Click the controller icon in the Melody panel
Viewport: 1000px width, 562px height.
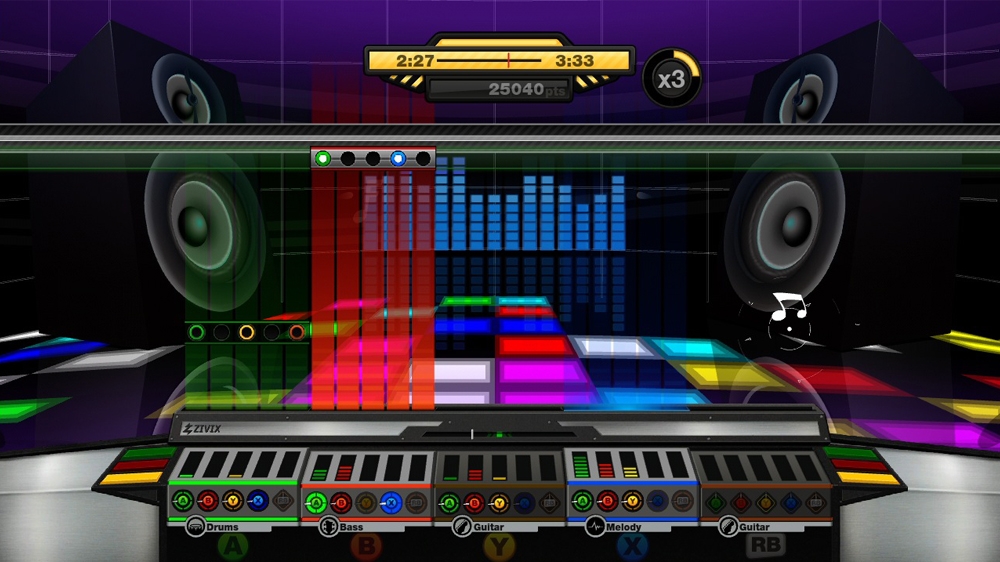(683, 502)
